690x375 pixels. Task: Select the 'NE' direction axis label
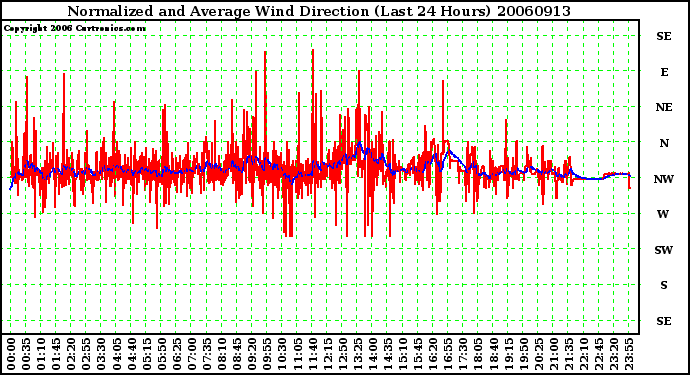coord(664,107)
